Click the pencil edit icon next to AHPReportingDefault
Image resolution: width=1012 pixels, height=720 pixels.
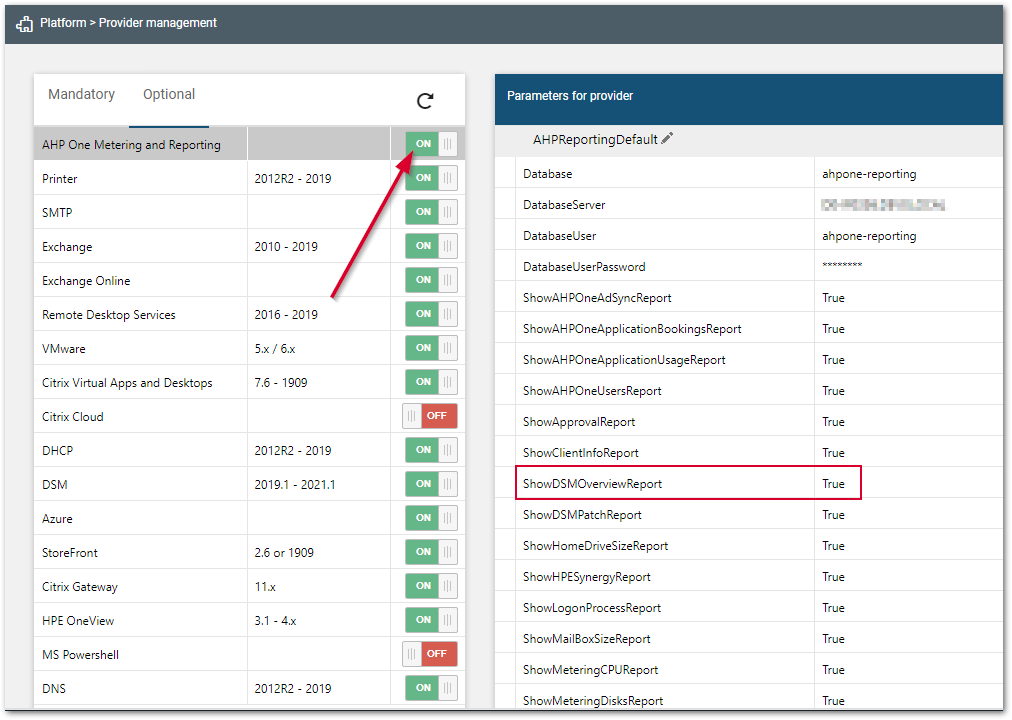667,138
